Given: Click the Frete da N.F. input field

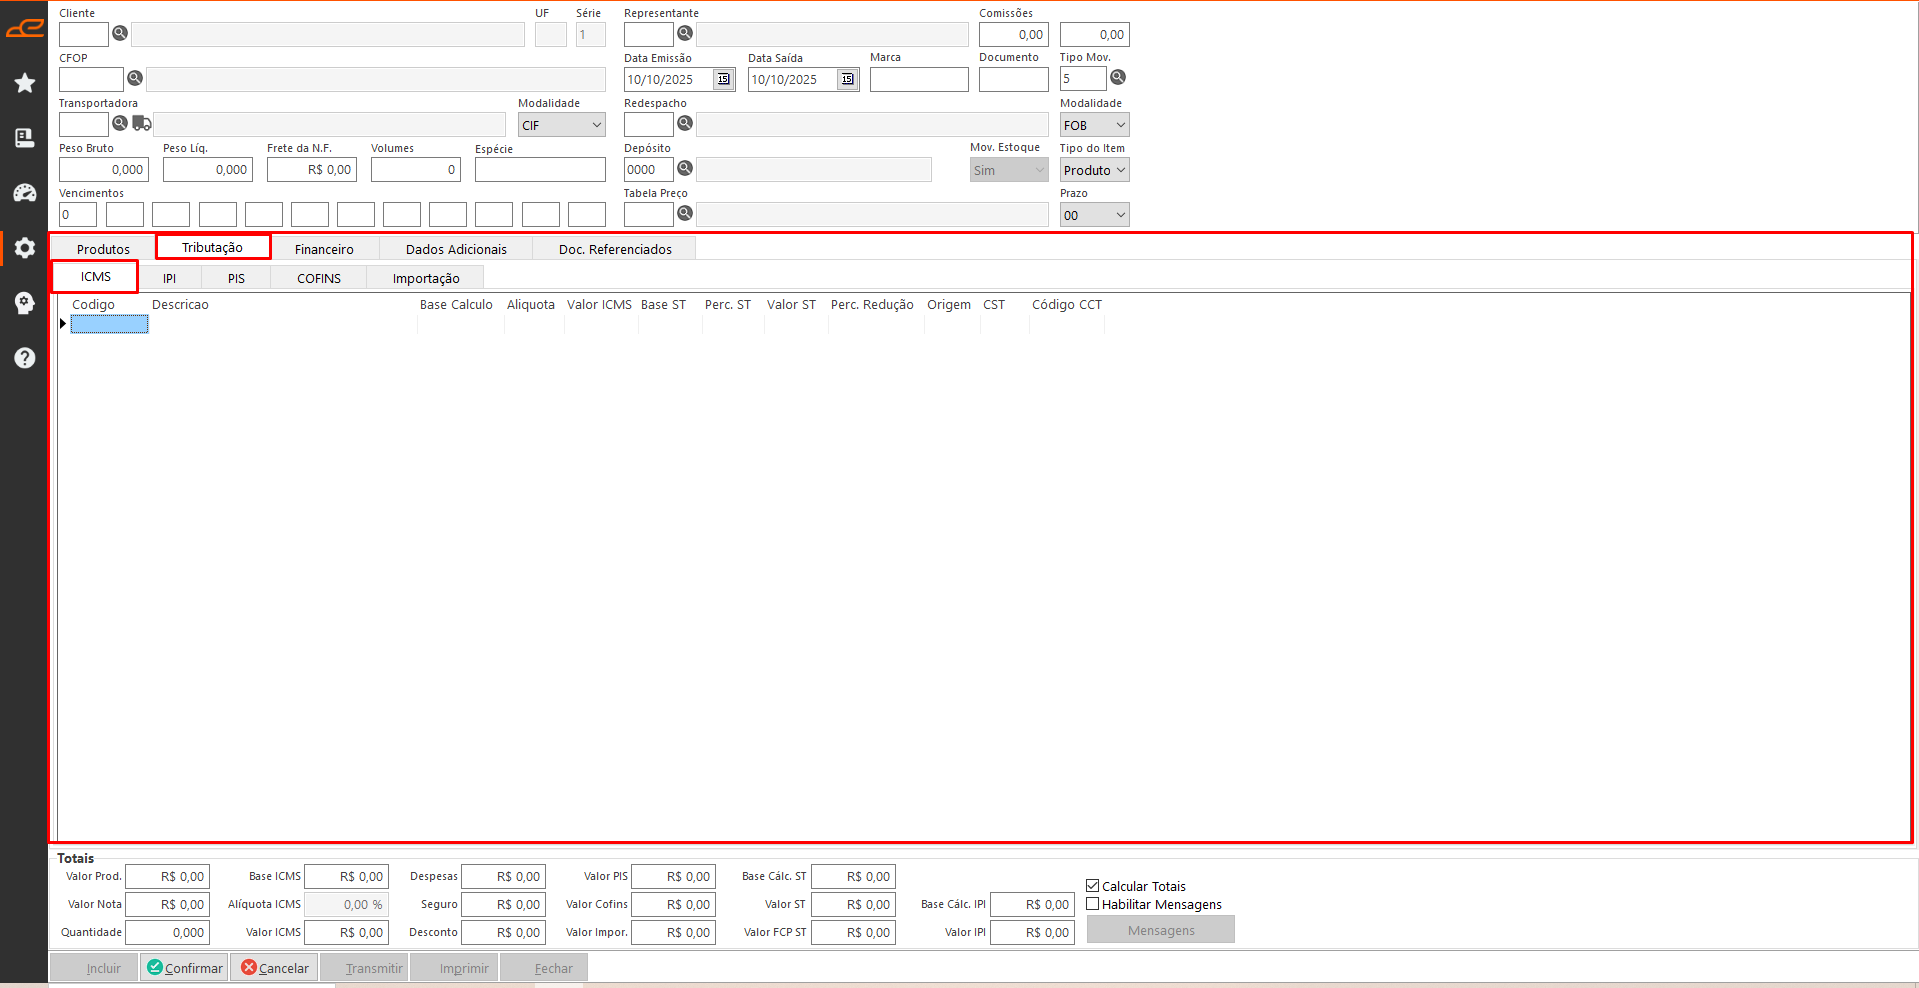Looking at the screenshot, I should click(311, 170).
